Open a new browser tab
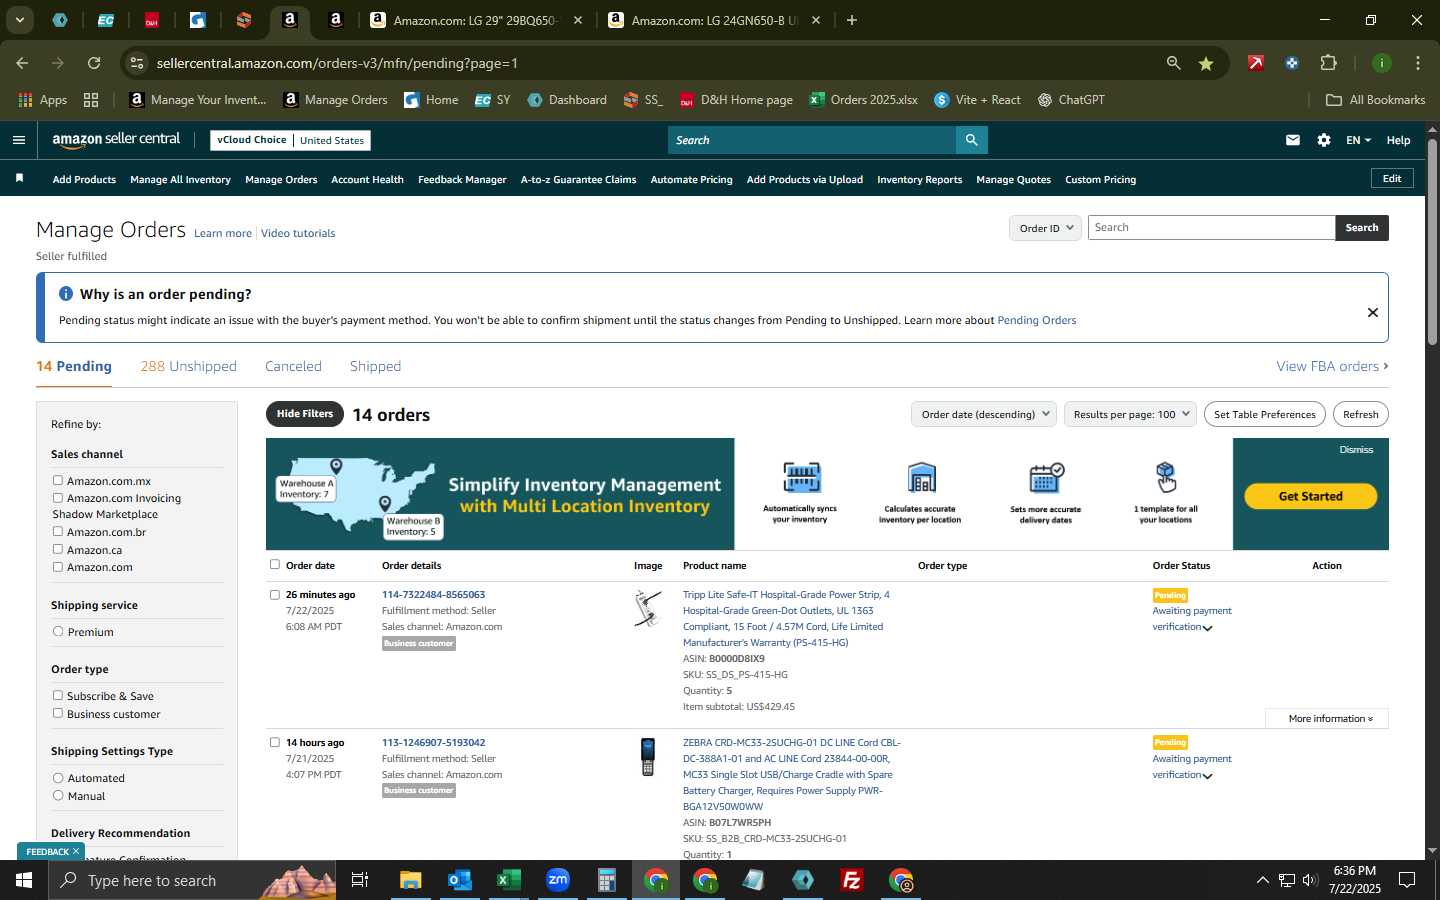Screen dimensions: 1440x900 [852, 20]
